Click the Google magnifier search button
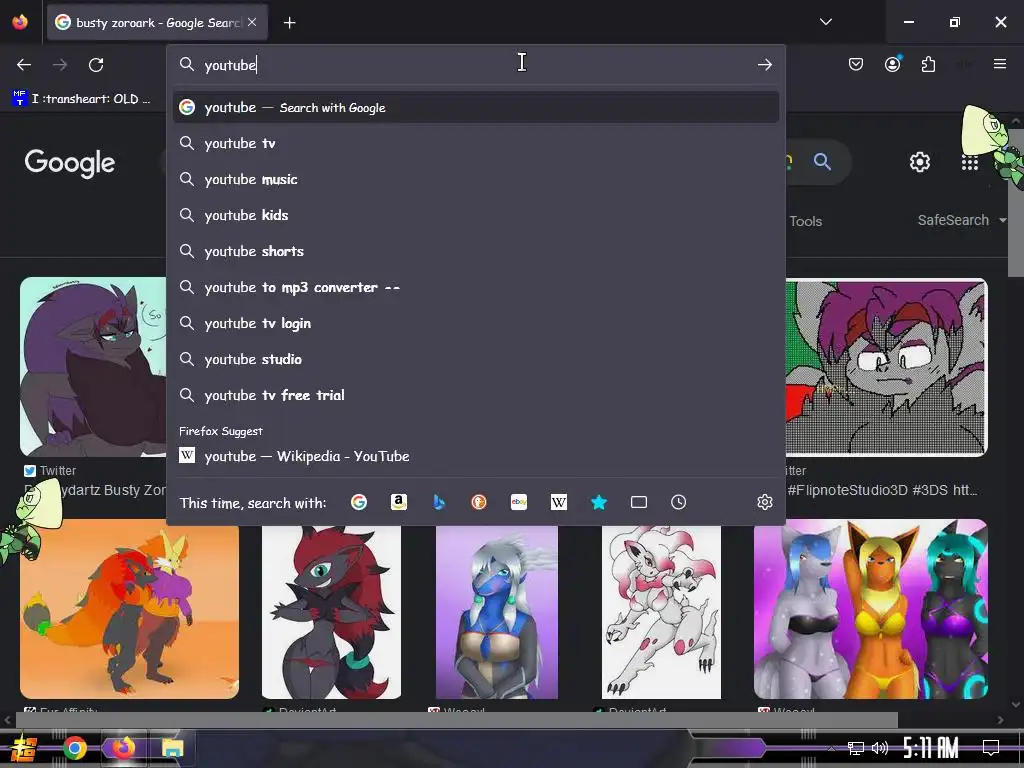This screenshot has height=768, width=1024. 822,161
